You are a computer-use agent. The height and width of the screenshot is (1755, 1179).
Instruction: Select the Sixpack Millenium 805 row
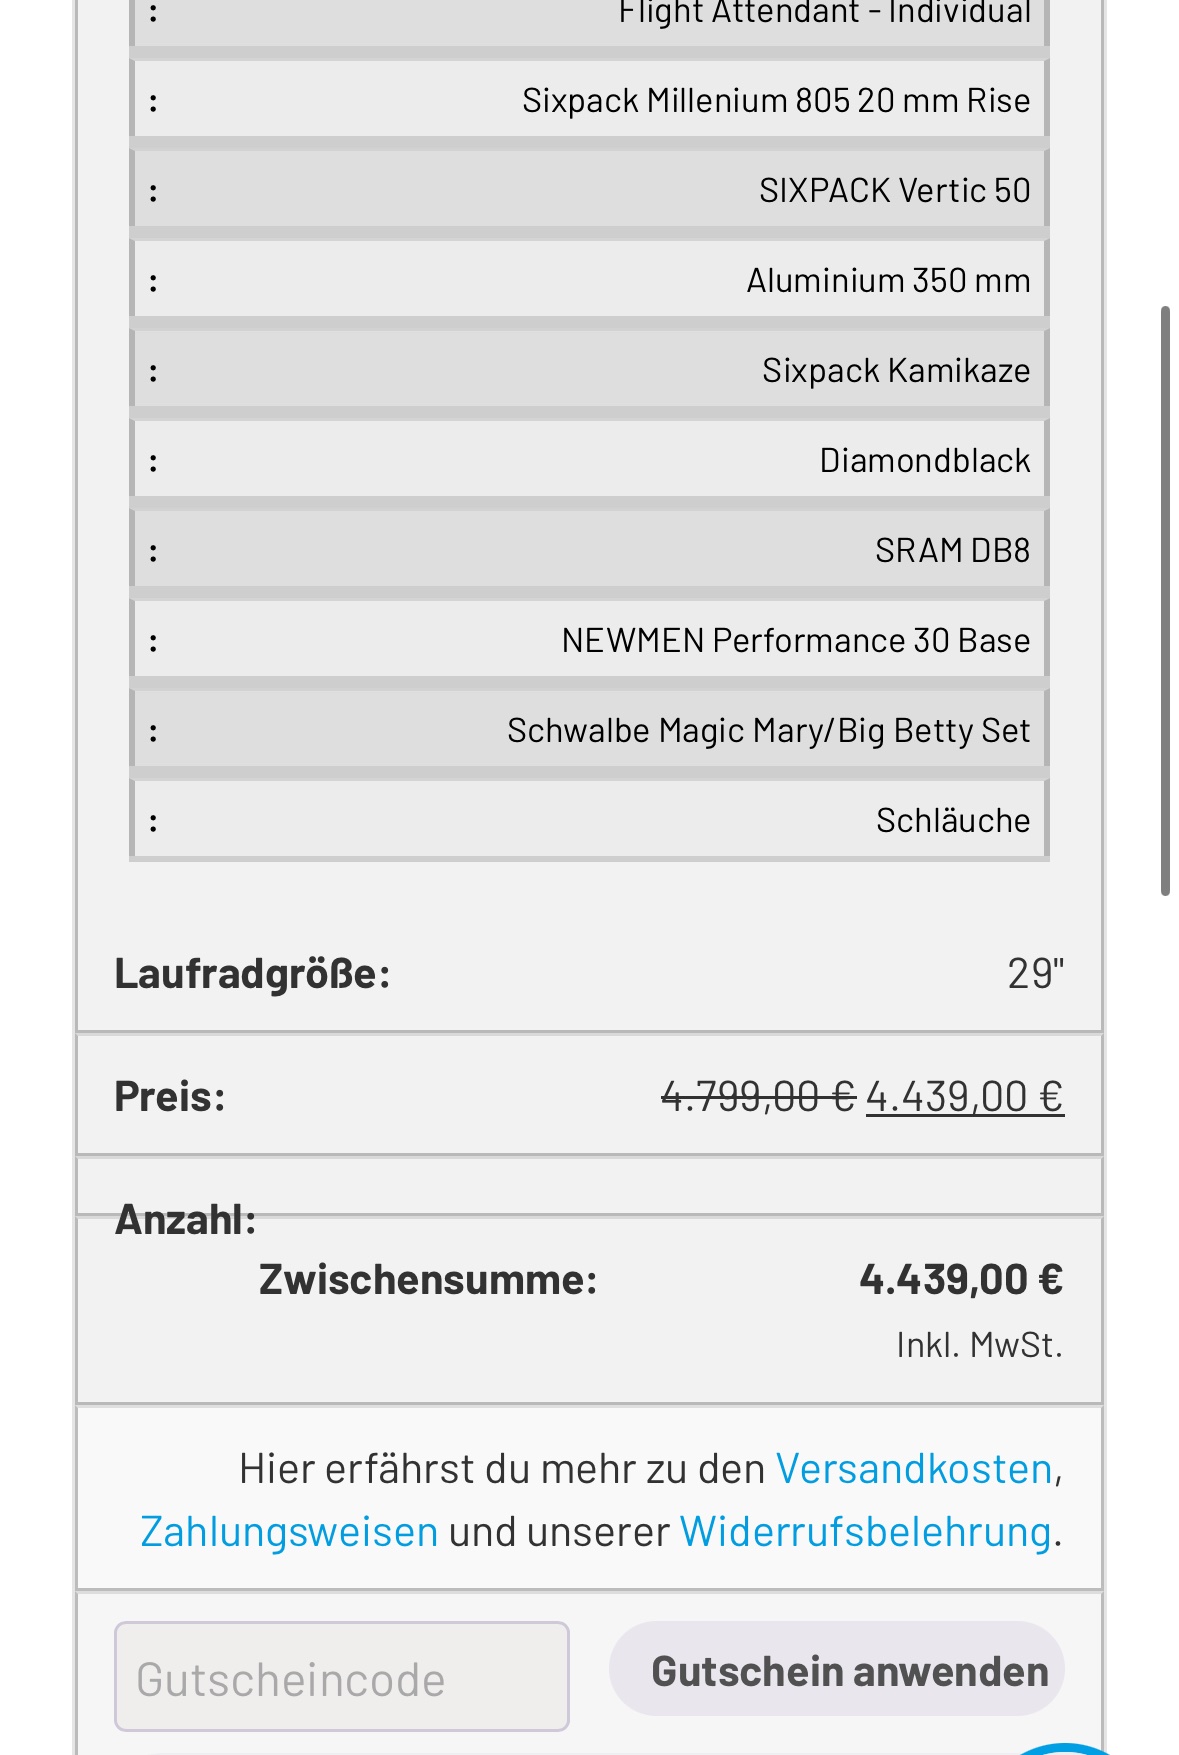click(x=589, y=101)
